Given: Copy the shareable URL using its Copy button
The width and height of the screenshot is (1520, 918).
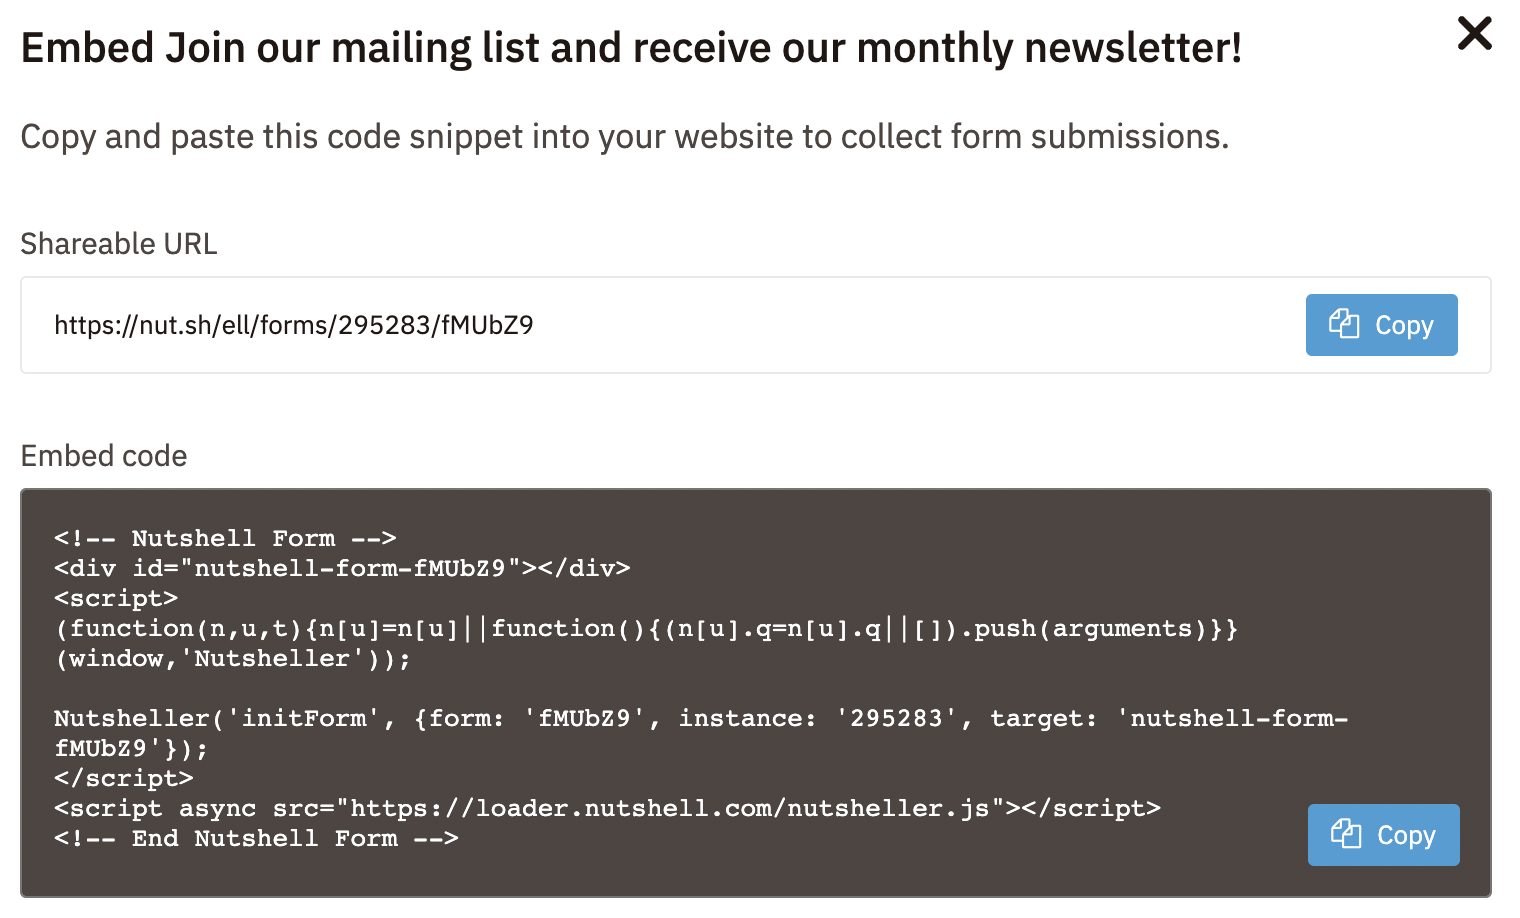Looking at the screenshot, I should coord(1381,324).
